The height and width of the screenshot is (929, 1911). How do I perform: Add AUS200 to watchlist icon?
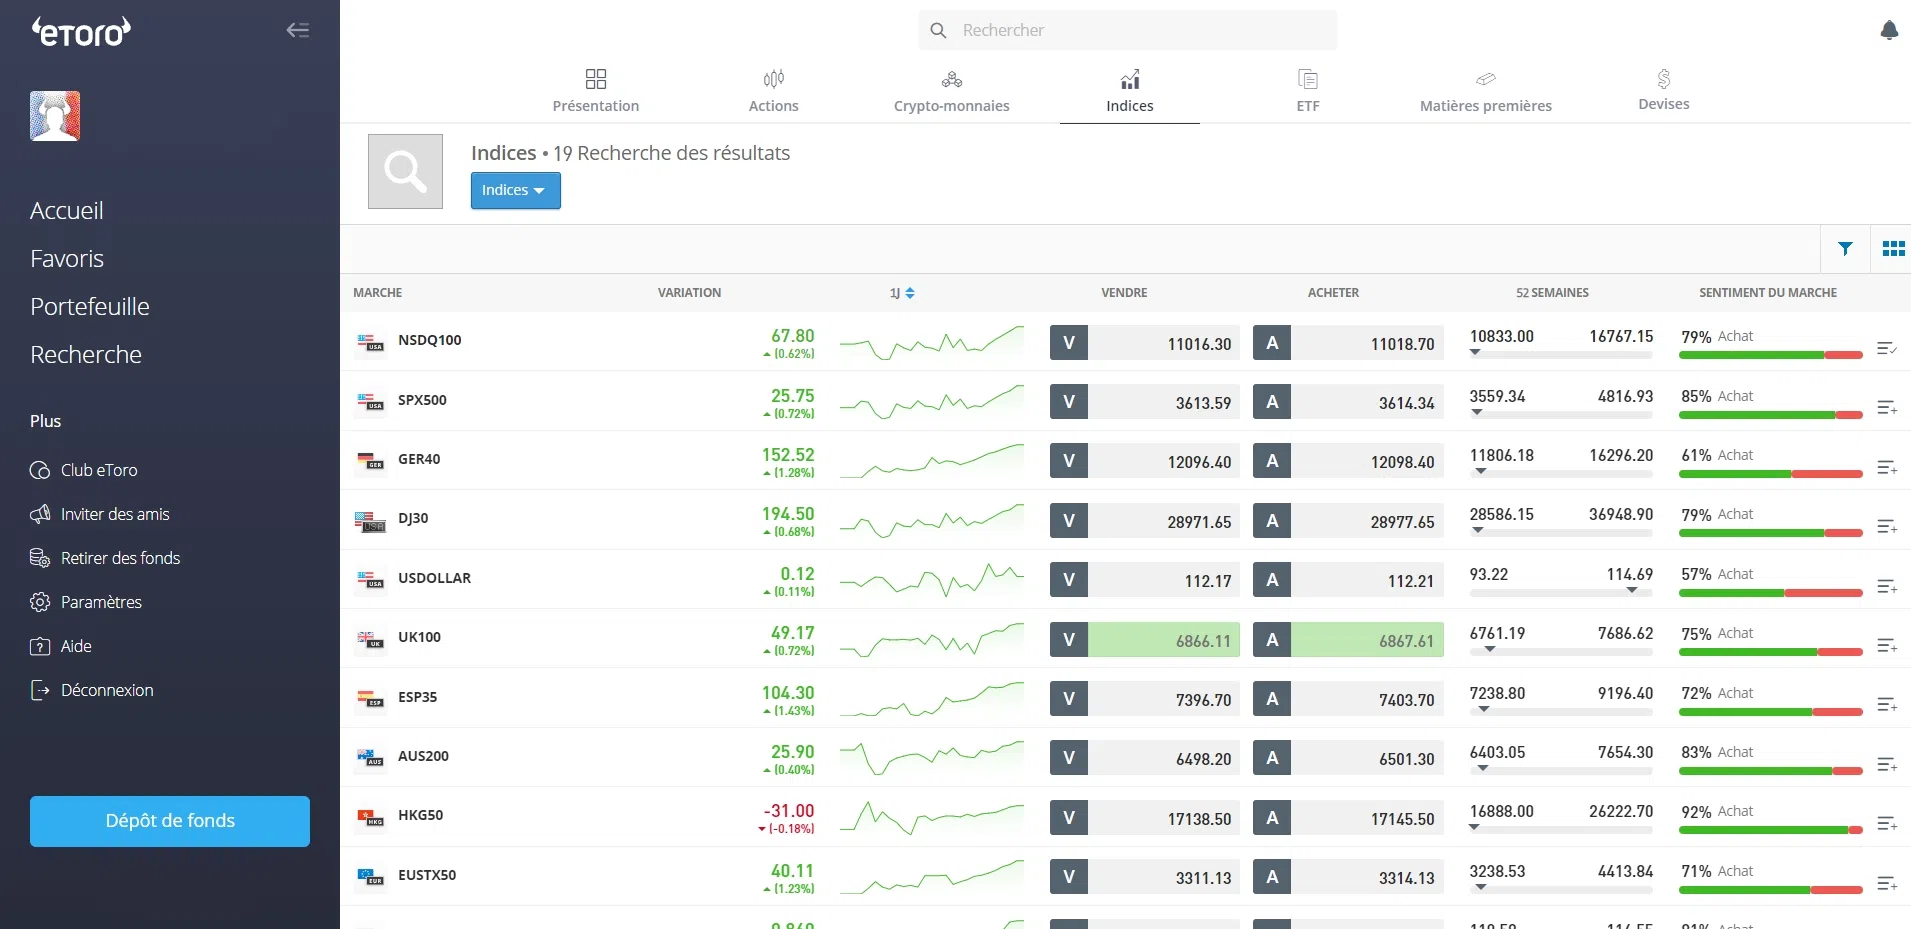1887,764
